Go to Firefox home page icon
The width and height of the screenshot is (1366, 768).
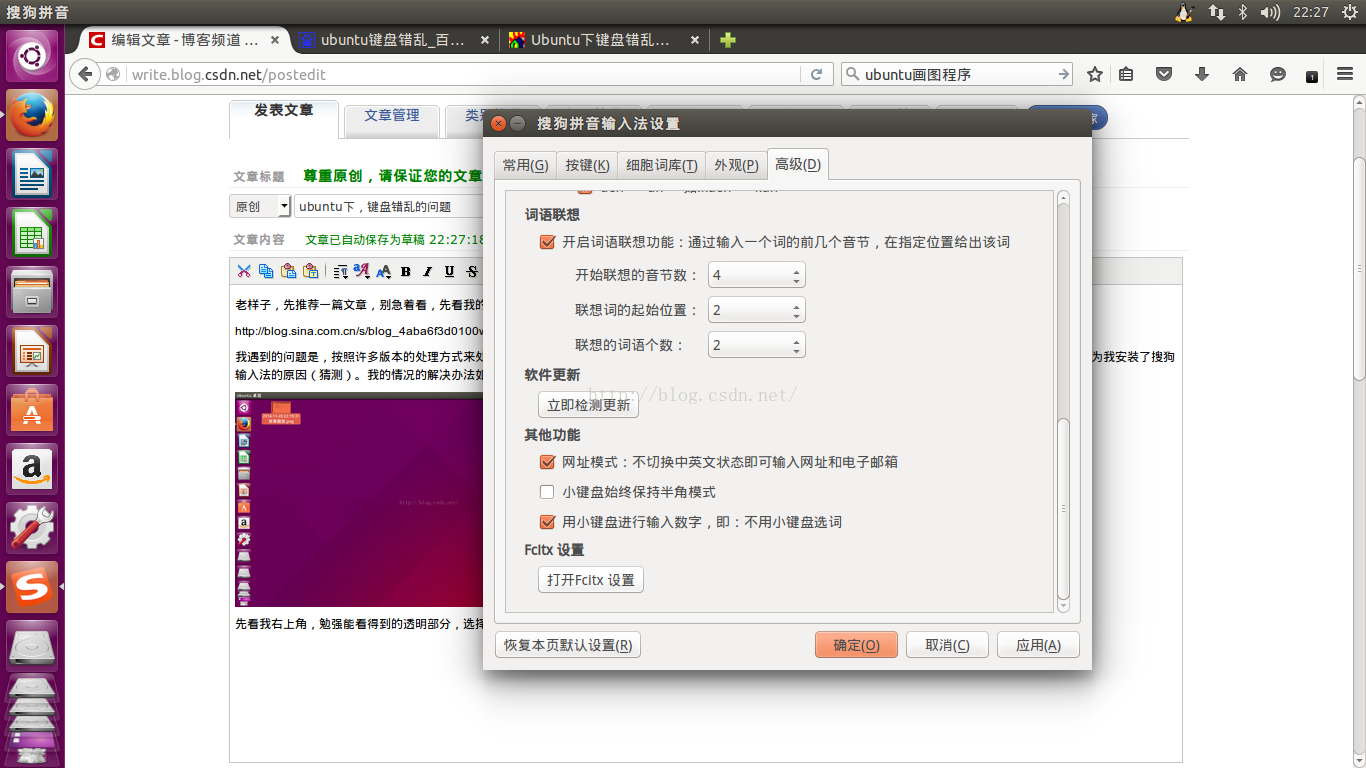(1240, 74)
